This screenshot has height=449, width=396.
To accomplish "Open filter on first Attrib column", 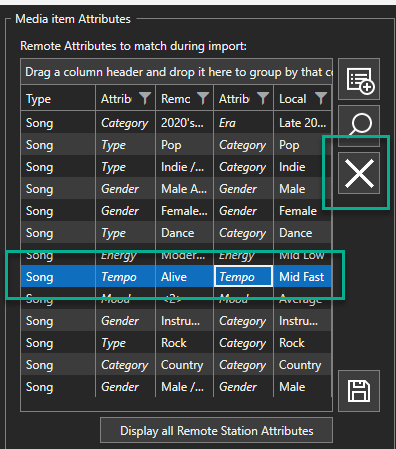I will click(x=145, y=98).
